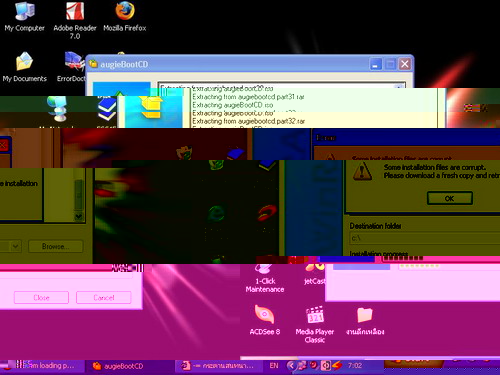Launch the Mozilla Firefox desktop icon
The image size is (500, 375).
[x=125, y=17]
